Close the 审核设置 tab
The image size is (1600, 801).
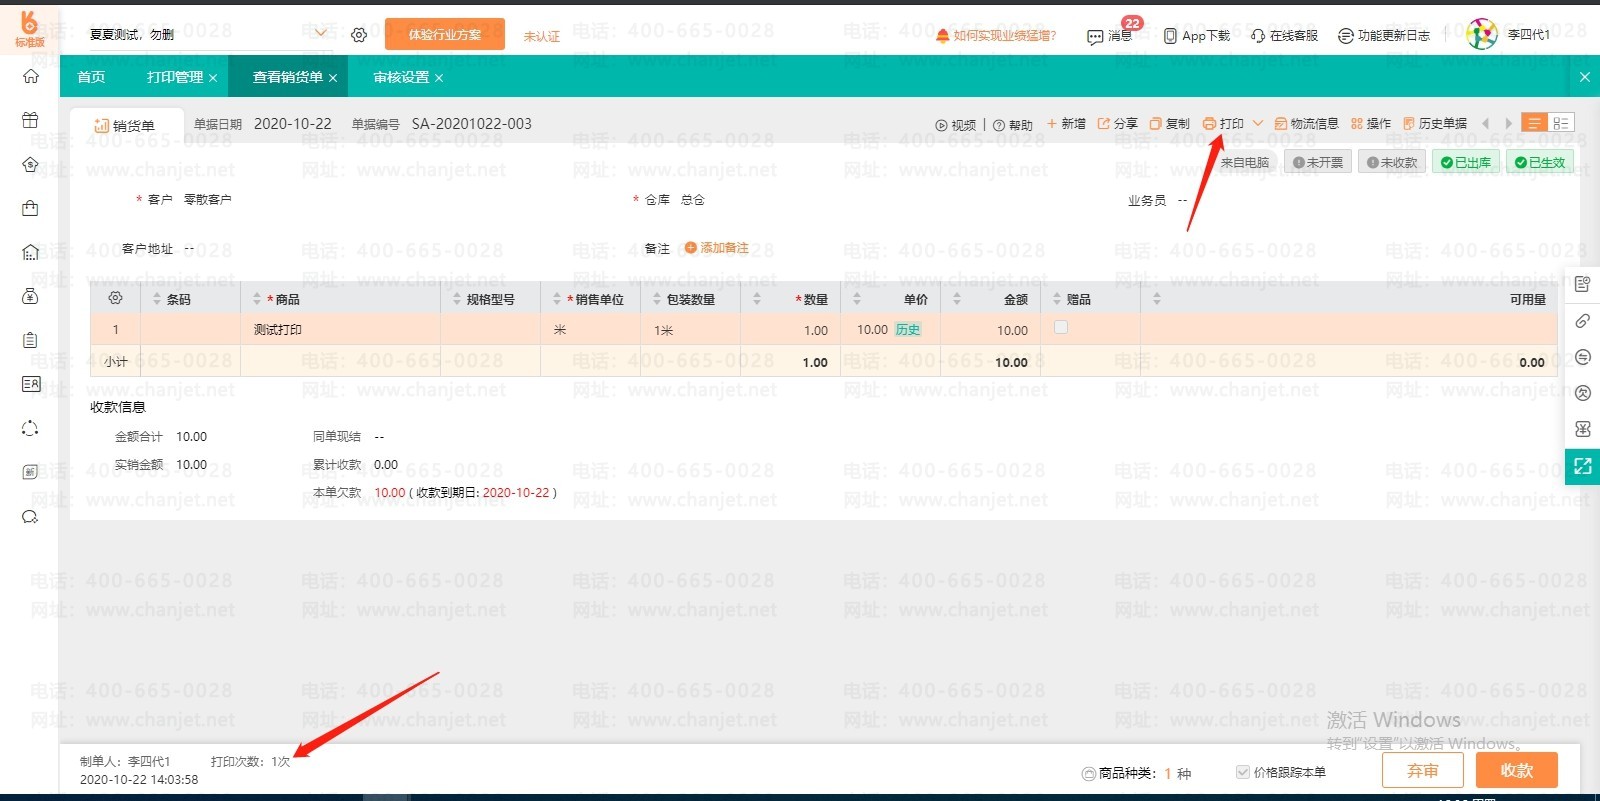(439, 78)
